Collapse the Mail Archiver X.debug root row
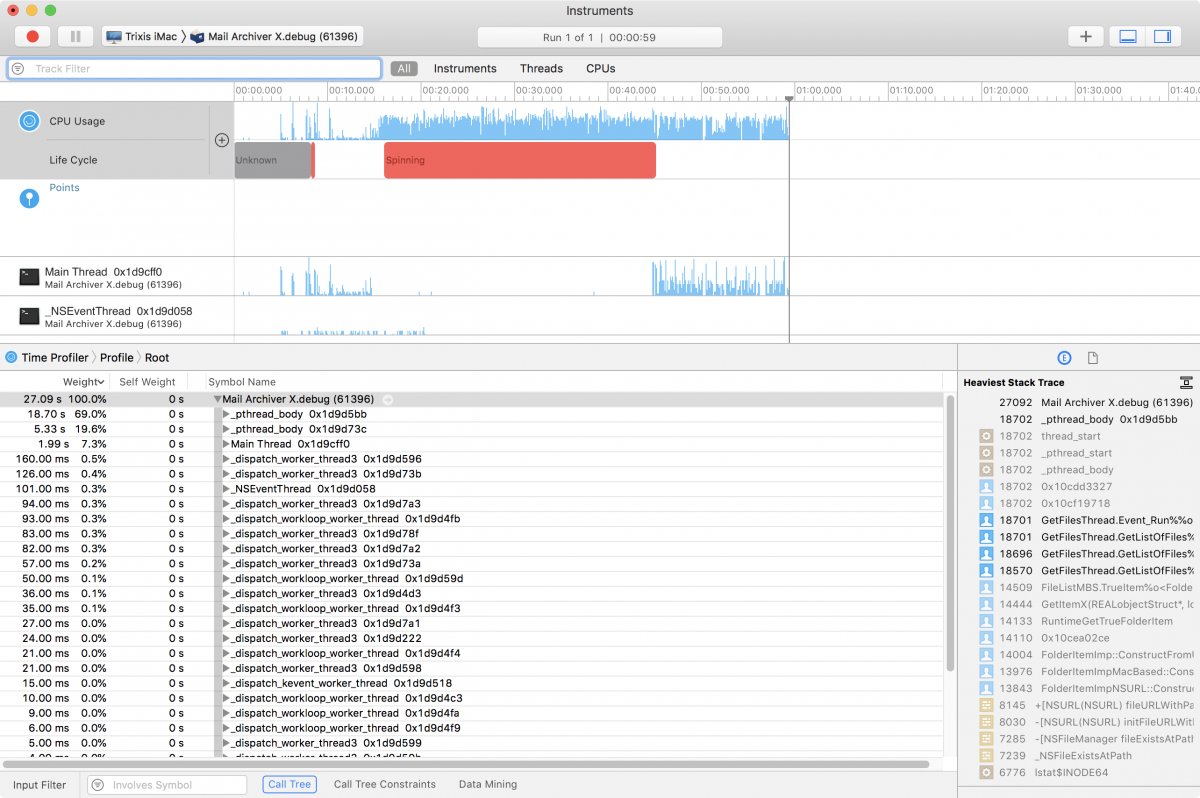 pyautogui.click(x=218, y=399)
